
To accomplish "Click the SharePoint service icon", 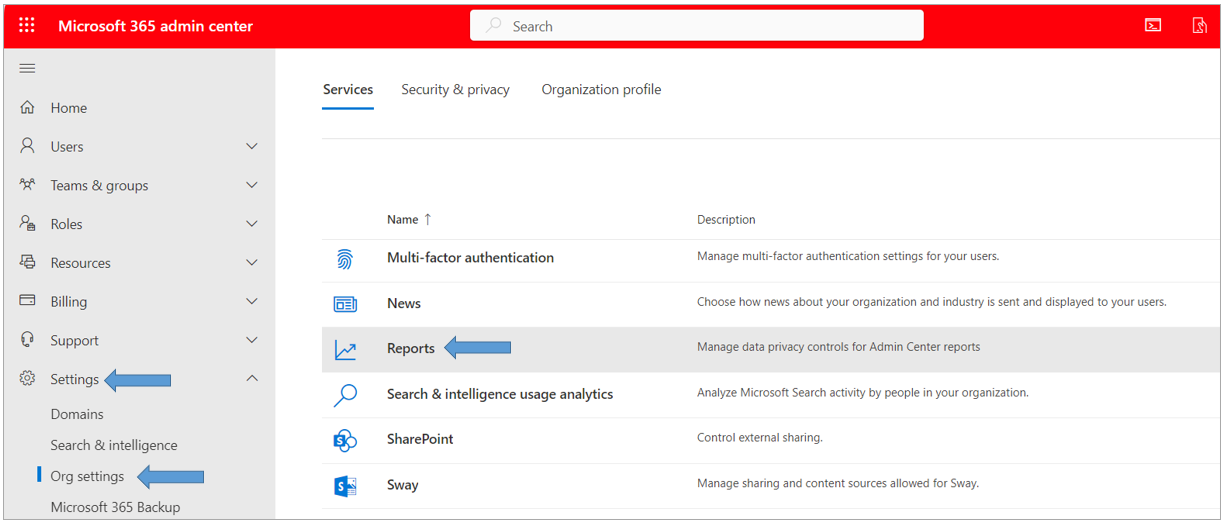I will [345, 440].
